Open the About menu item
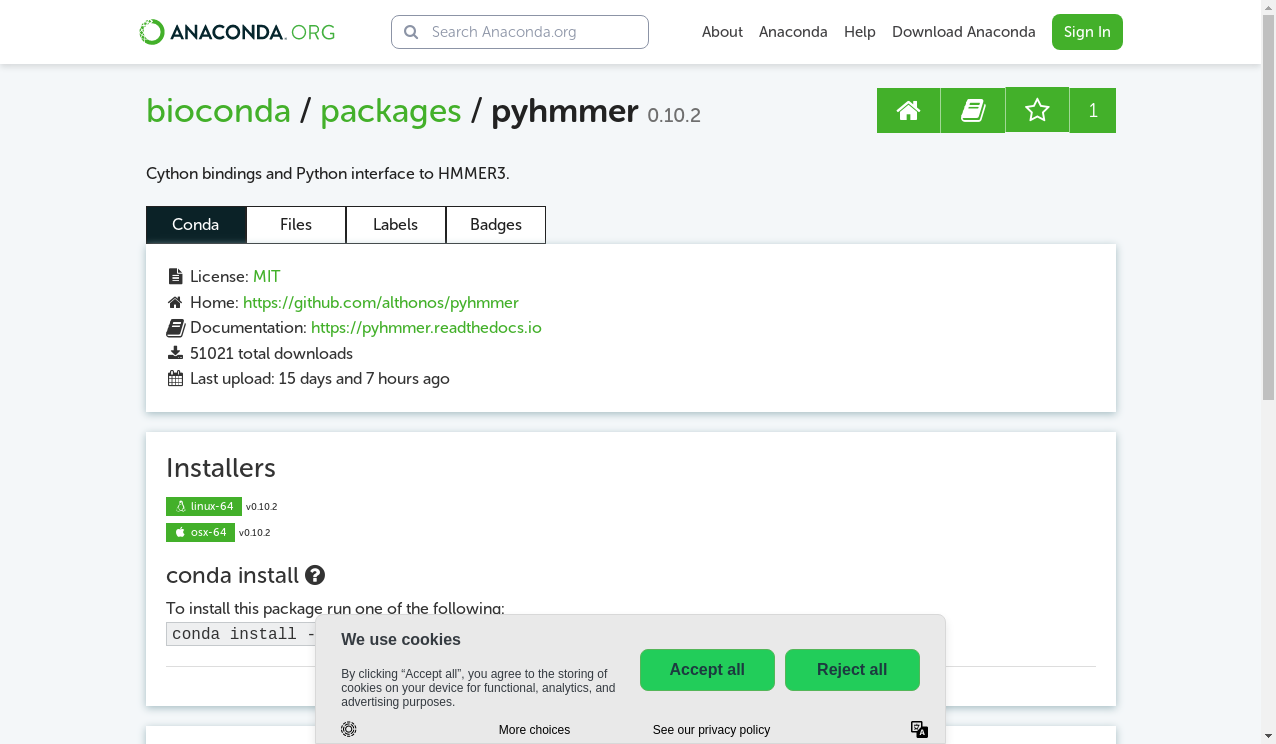The width and height of the screenshot is (1276, 744). [722, 32]
